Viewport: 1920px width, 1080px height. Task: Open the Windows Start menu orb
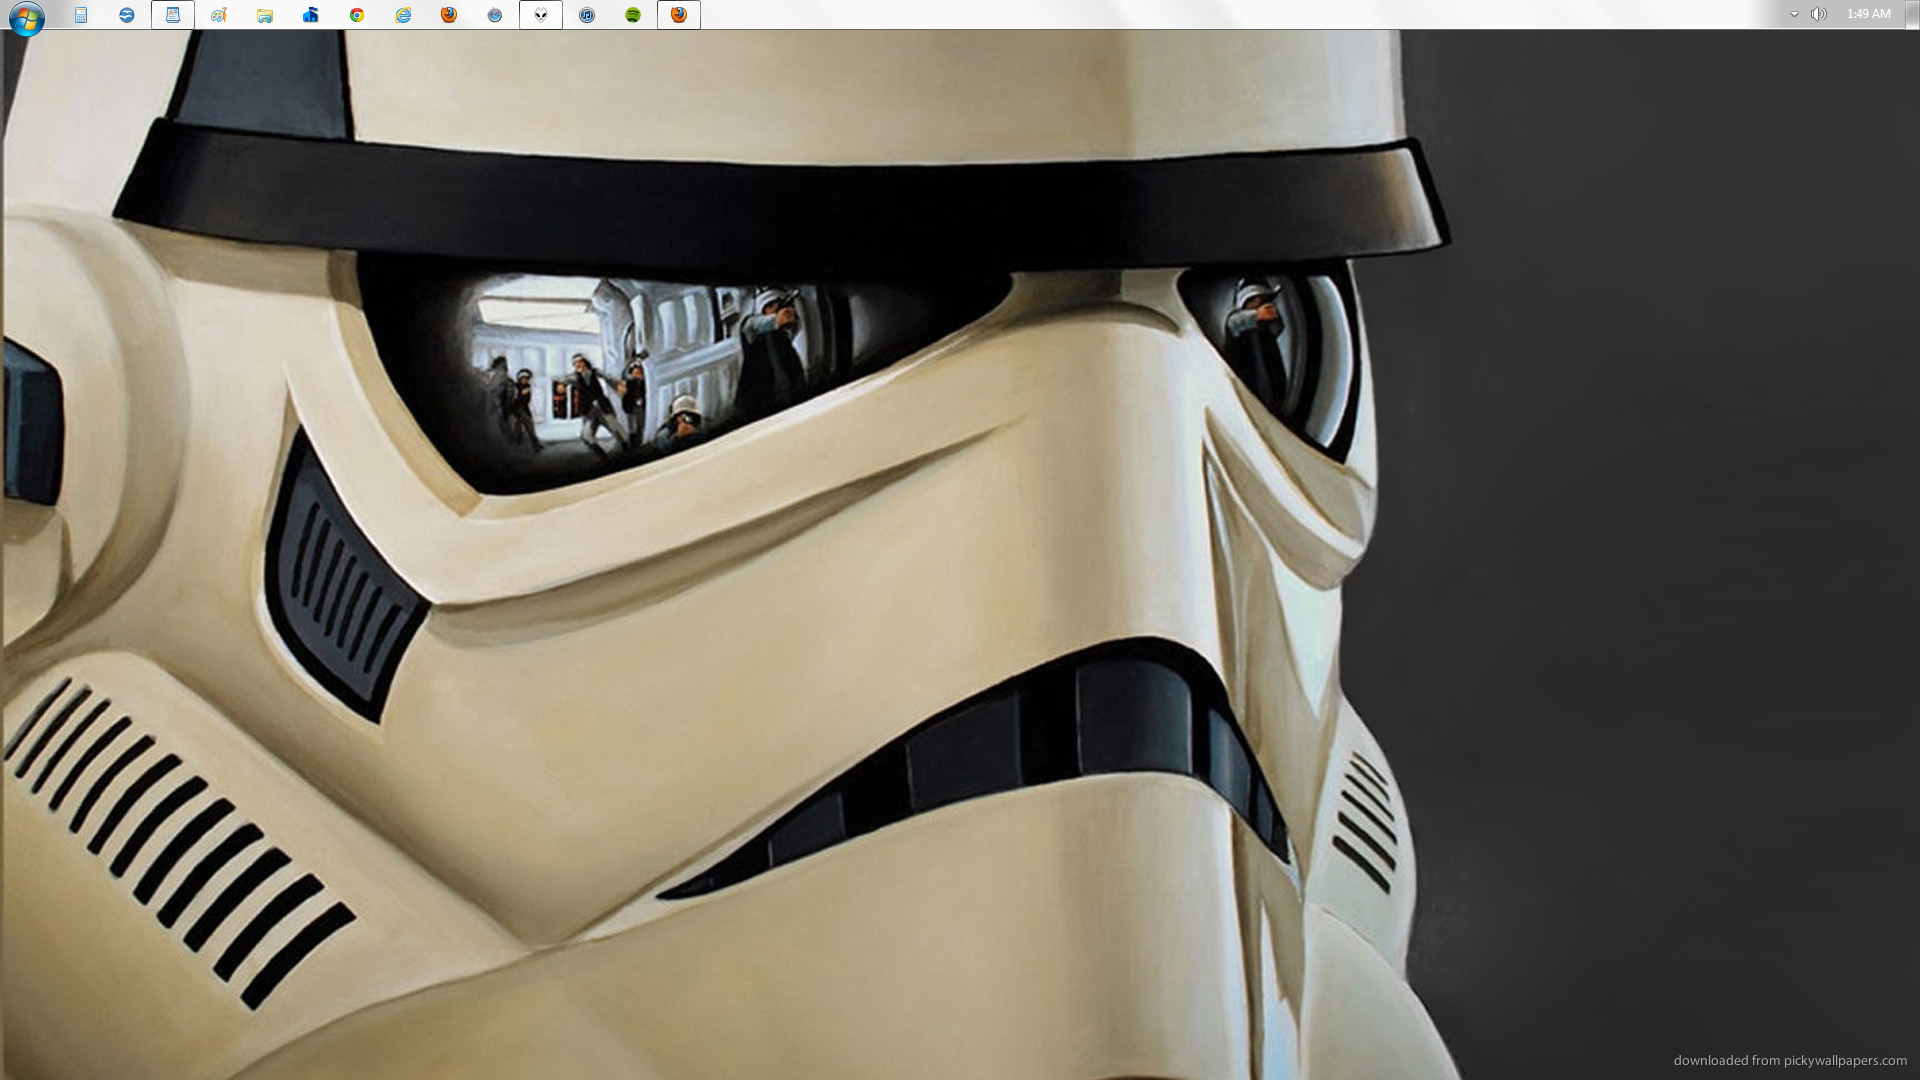pos(26,17)
